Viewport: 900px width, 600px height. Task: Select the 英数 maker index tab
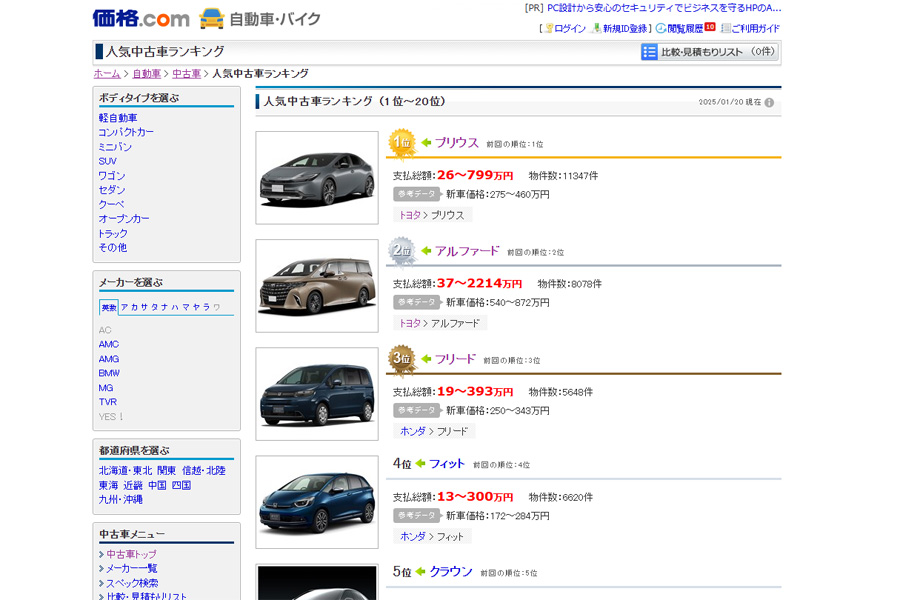click(108, 307)
